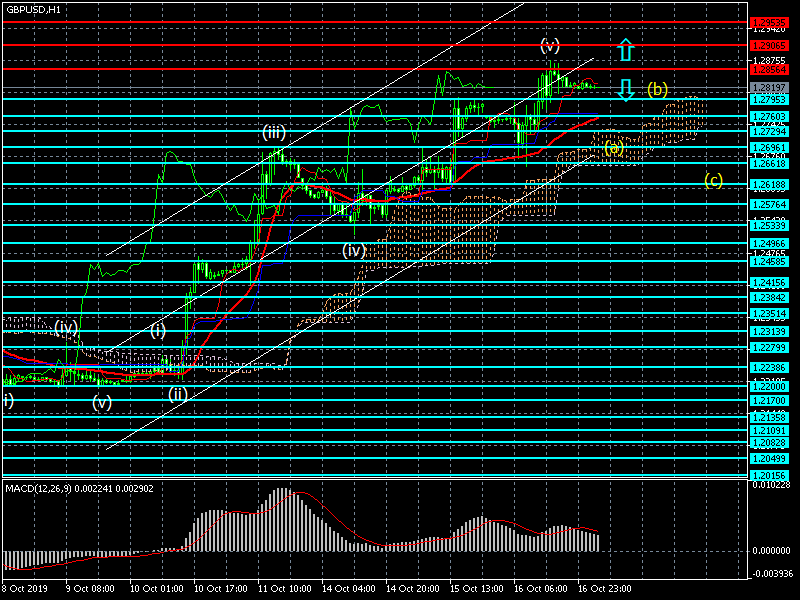Click the 1.25339 price level tag
The image size is (800, 600).
pos(769,225)
